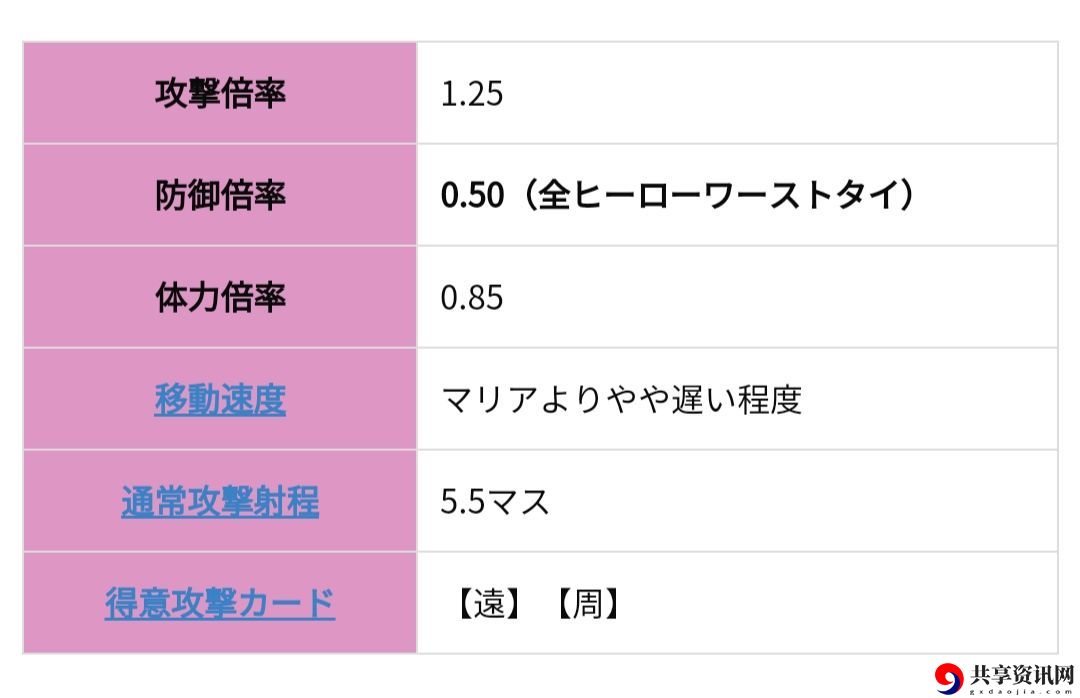The image size is (1080, 698).
Task: Click the white cell beside 攻撃倍率
Action: tap(737, 93)
